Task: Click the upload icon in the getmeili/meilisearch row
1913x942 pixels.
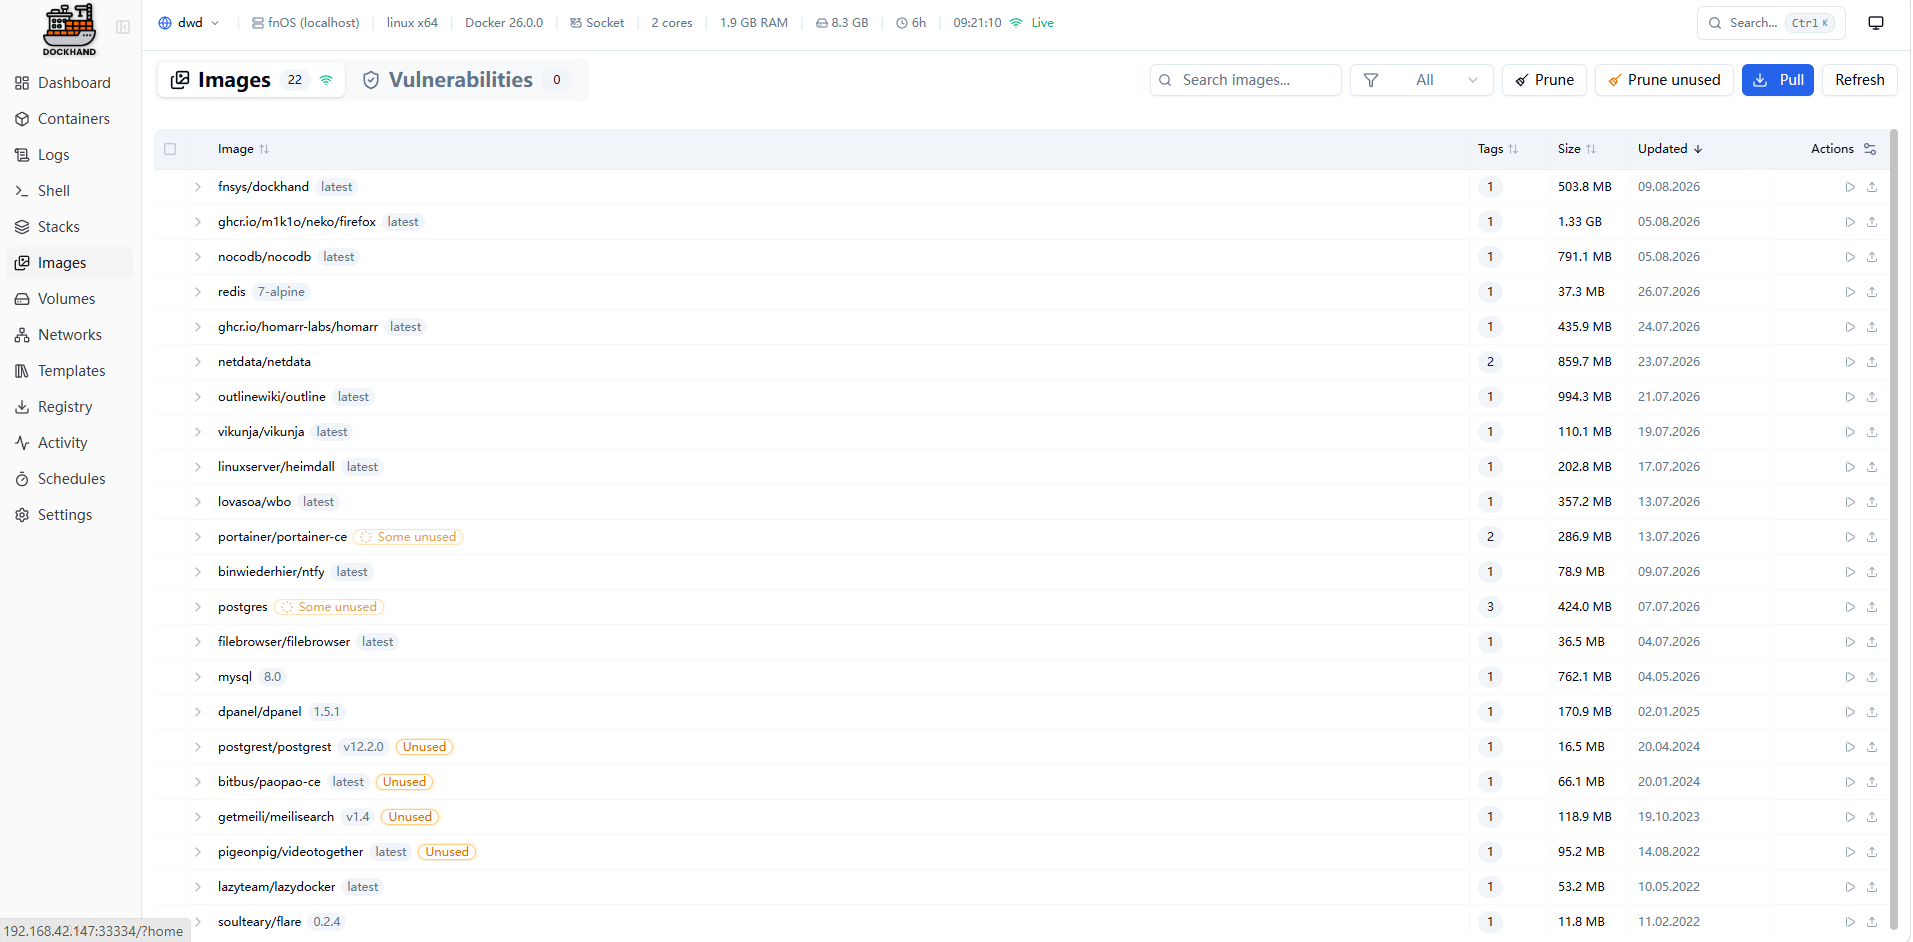Action: [x=1872, y=817]
